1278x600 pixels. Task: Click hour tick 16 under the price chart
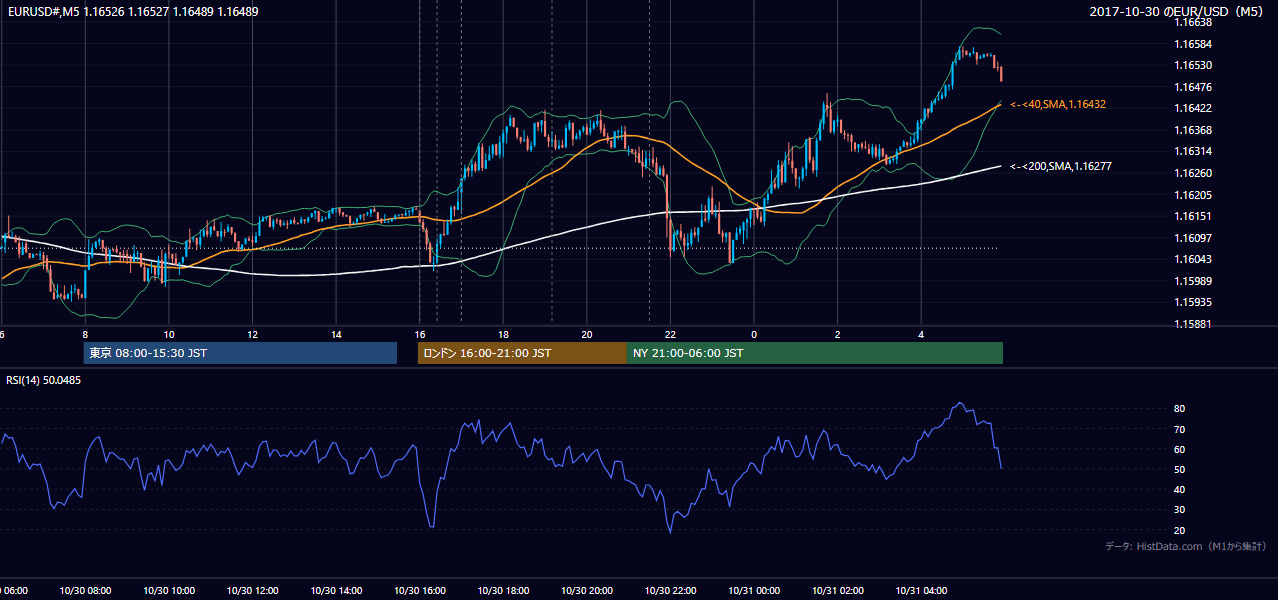[420, 334]
